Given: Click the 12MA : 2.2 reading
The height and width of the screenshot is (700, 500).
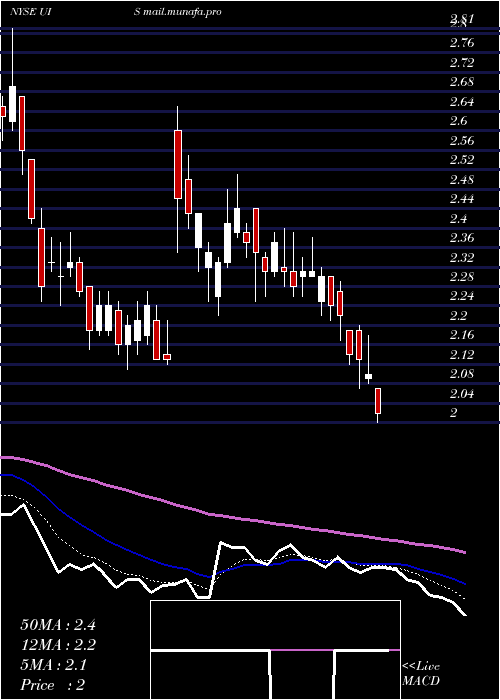Looking at the screenshot, I should click(58, 645).
